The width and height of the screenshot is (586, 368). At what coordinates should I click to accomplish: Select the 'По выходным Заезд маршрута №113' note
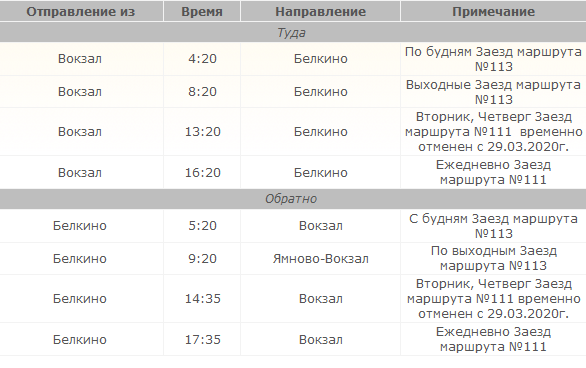[493, 258]
